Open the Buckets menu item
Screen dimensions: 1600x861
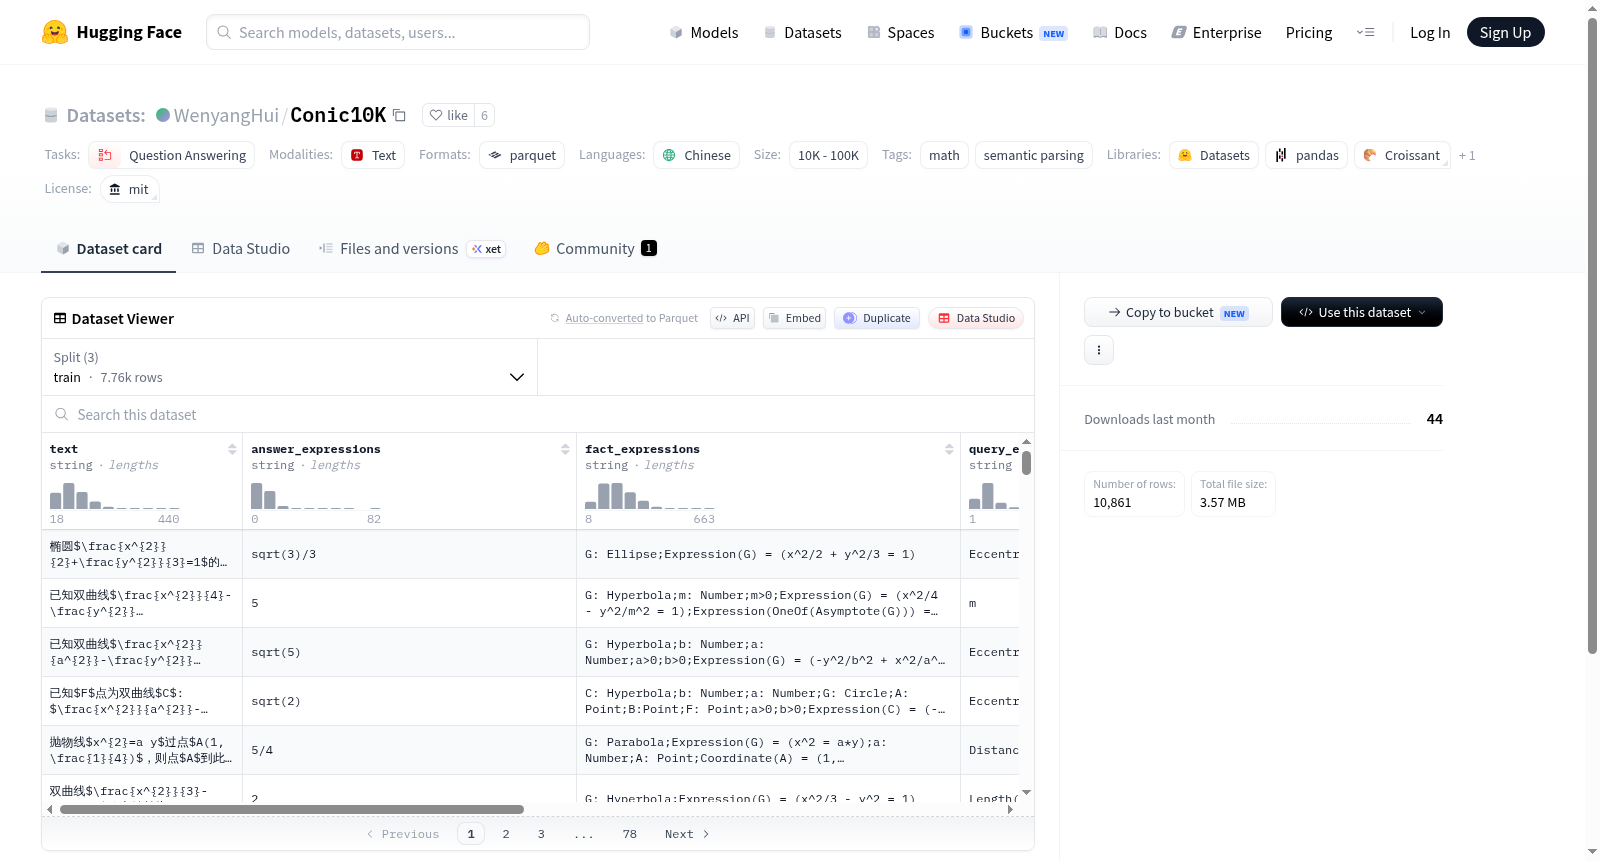pyautogui.click(x=1013, y=32)
